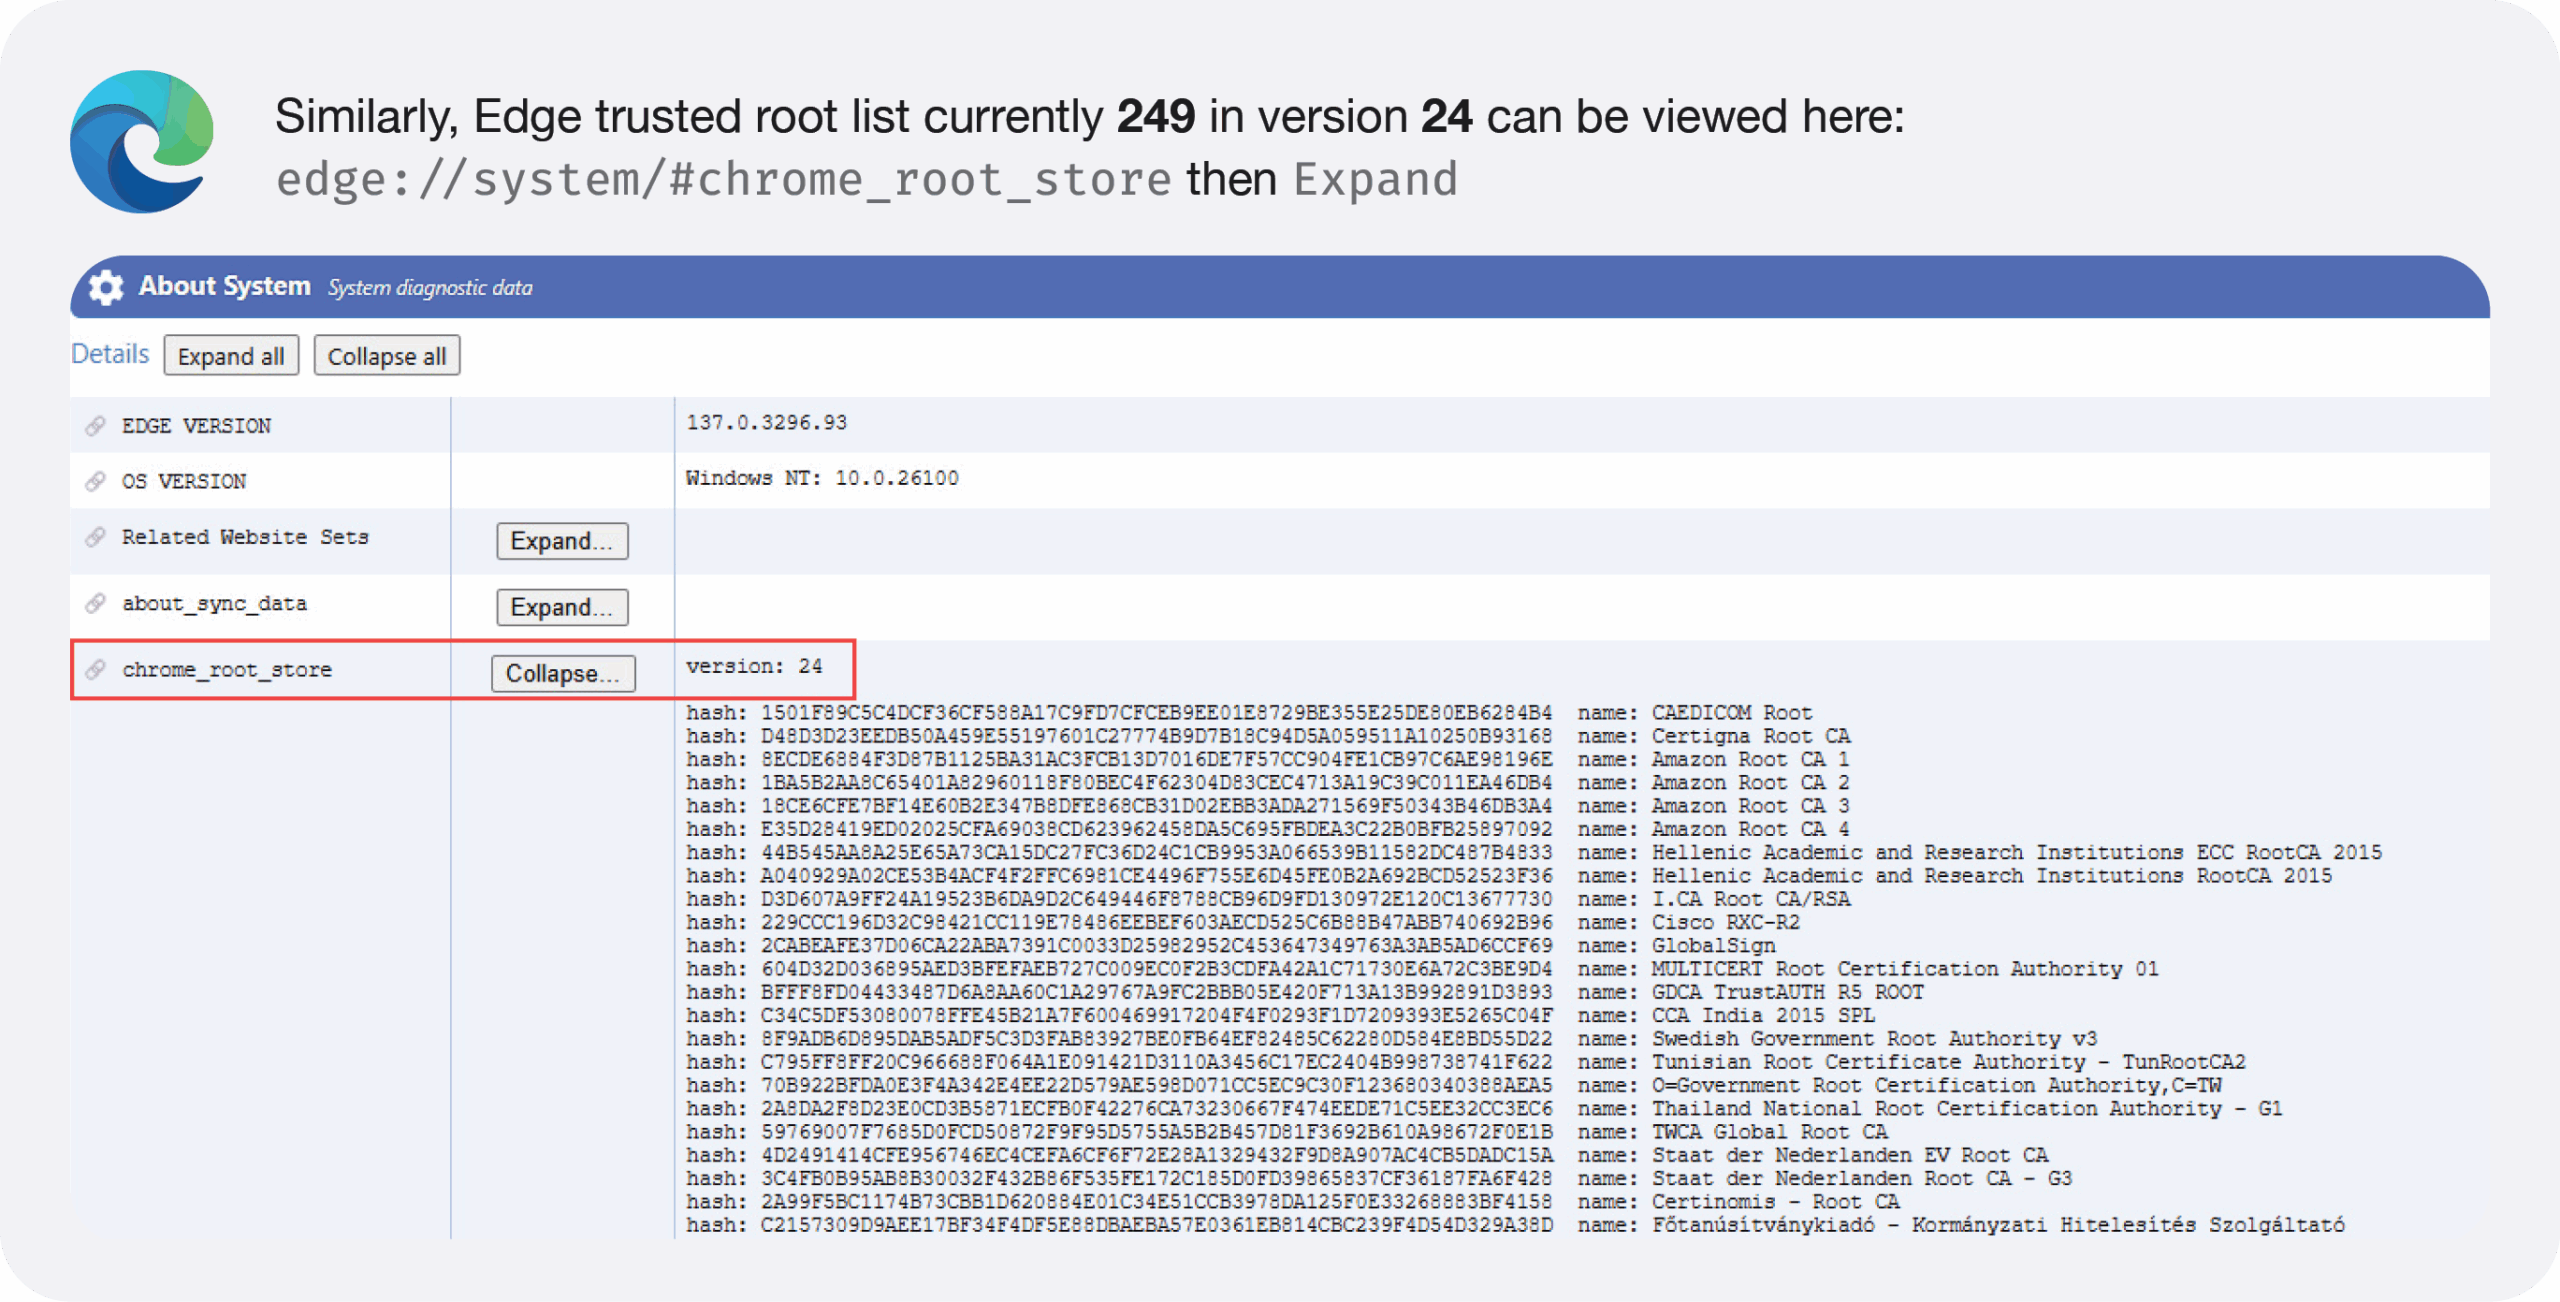Click the link icon beside chrome_root_store

point(95,669)
